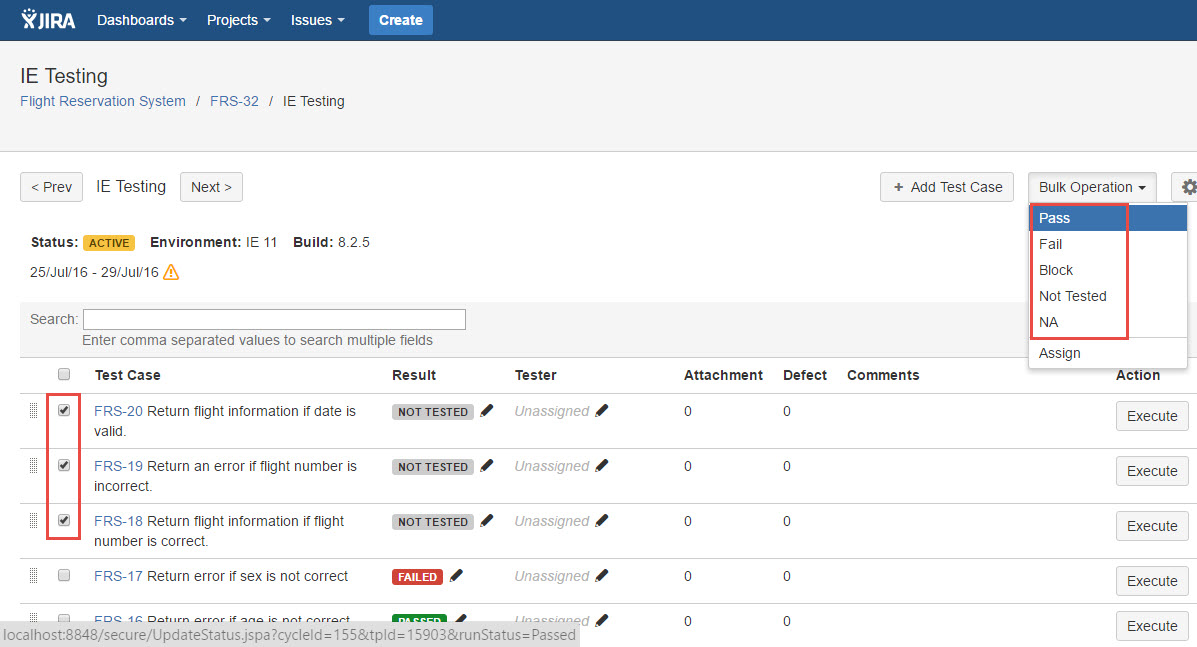Edit tester pencil for FRS-19
The image size is (1197, 647).
click(602, 466)
